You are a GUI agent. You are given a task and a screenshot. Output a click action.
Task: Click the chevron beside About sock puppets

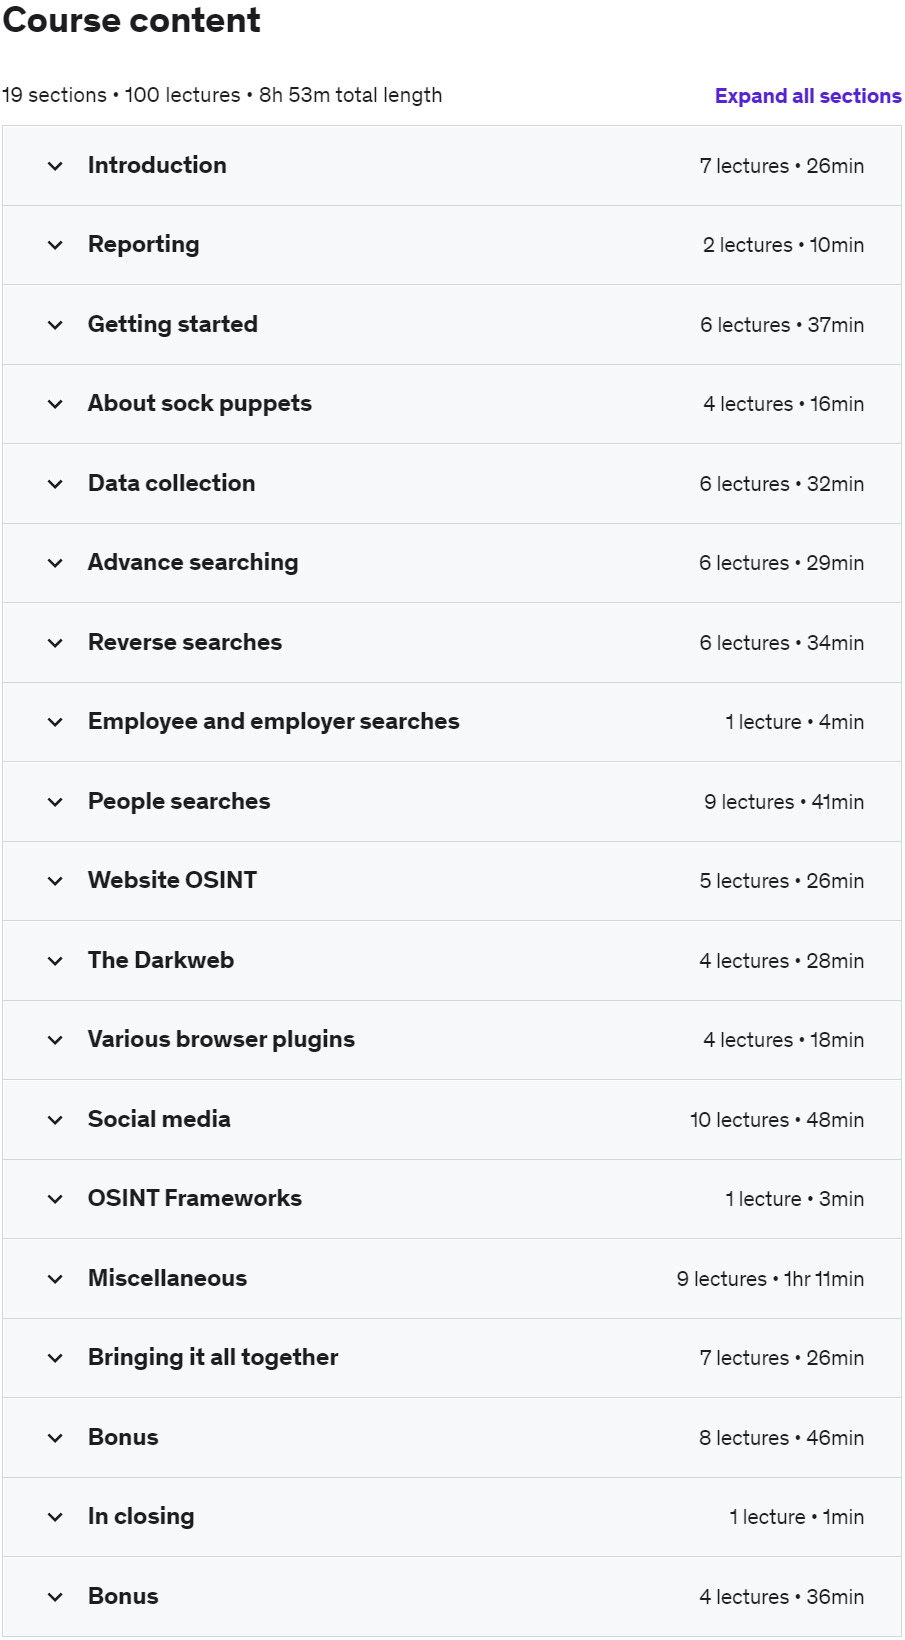[55, 404]
